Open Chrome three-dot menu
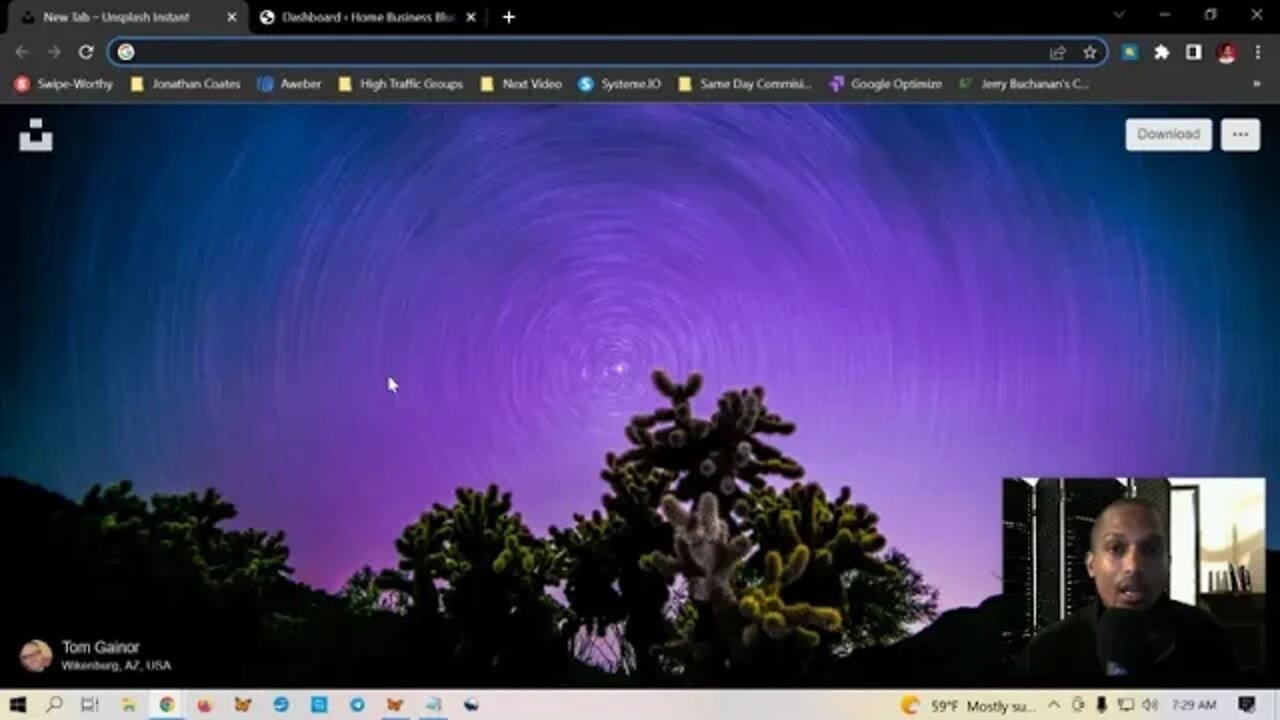This screenshot has width=1280, height=720. [x=1258, y=52]
